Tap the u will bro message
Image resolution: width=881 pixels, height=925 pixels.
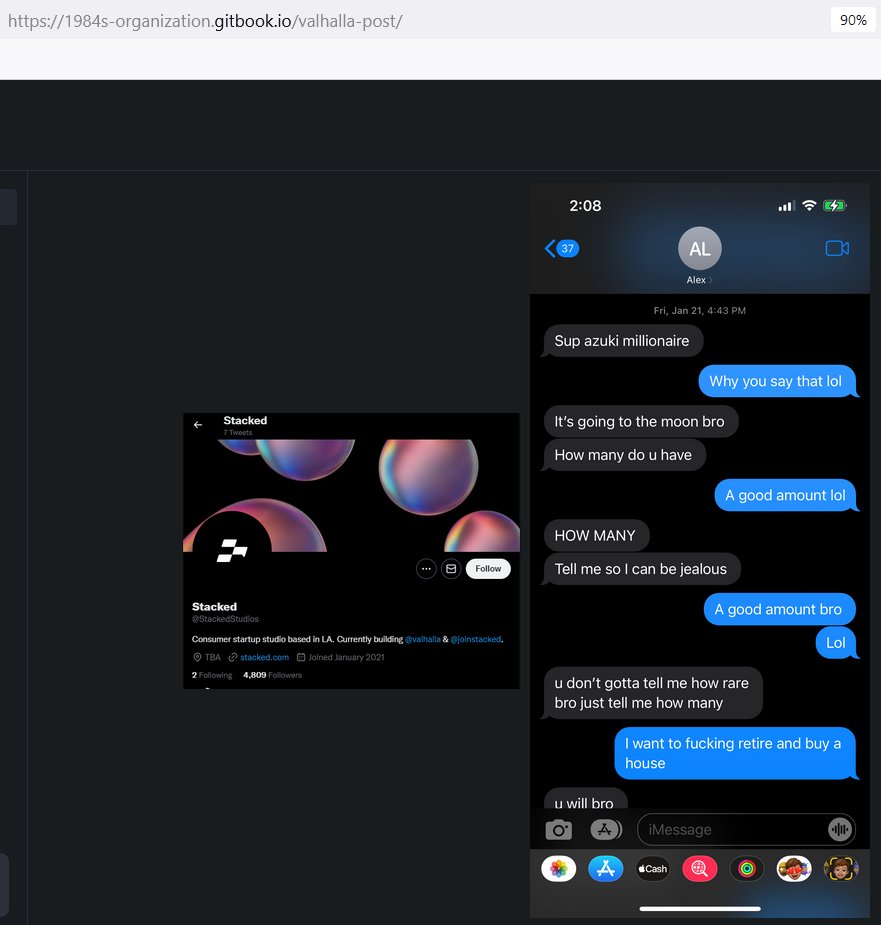point(584,798)
